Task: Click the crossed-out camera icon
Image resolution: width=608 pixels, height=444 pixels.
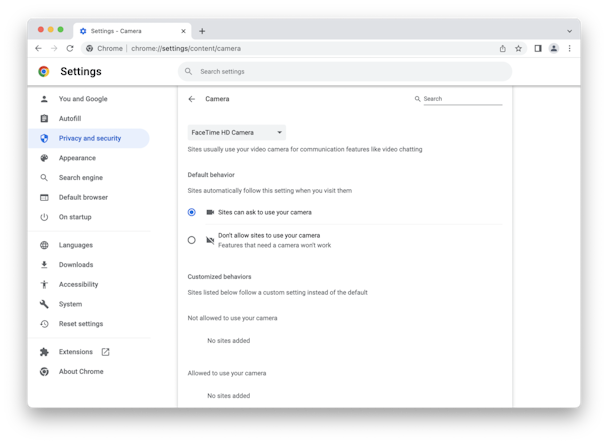Action: click(x=210, y=240)
